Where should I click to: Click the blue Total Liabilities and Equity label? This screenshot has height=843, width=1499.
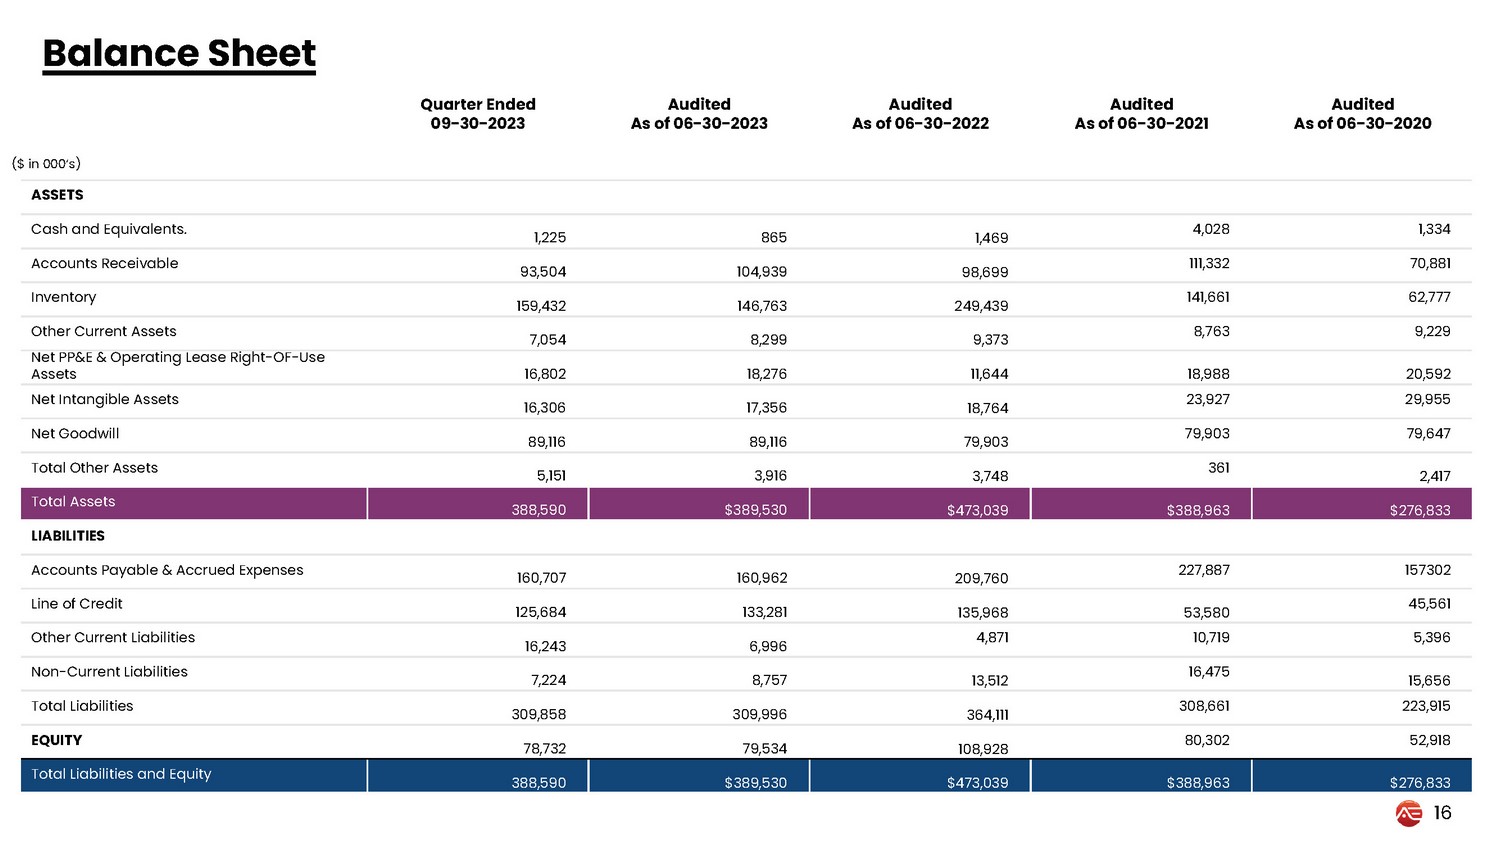121,774
